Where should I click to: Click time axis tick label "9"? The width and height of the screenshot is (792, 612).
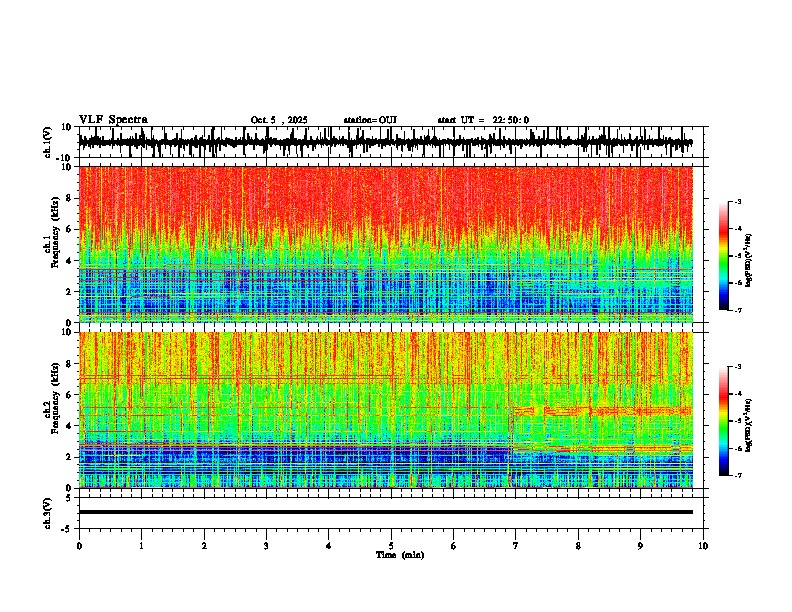[640, 546]
